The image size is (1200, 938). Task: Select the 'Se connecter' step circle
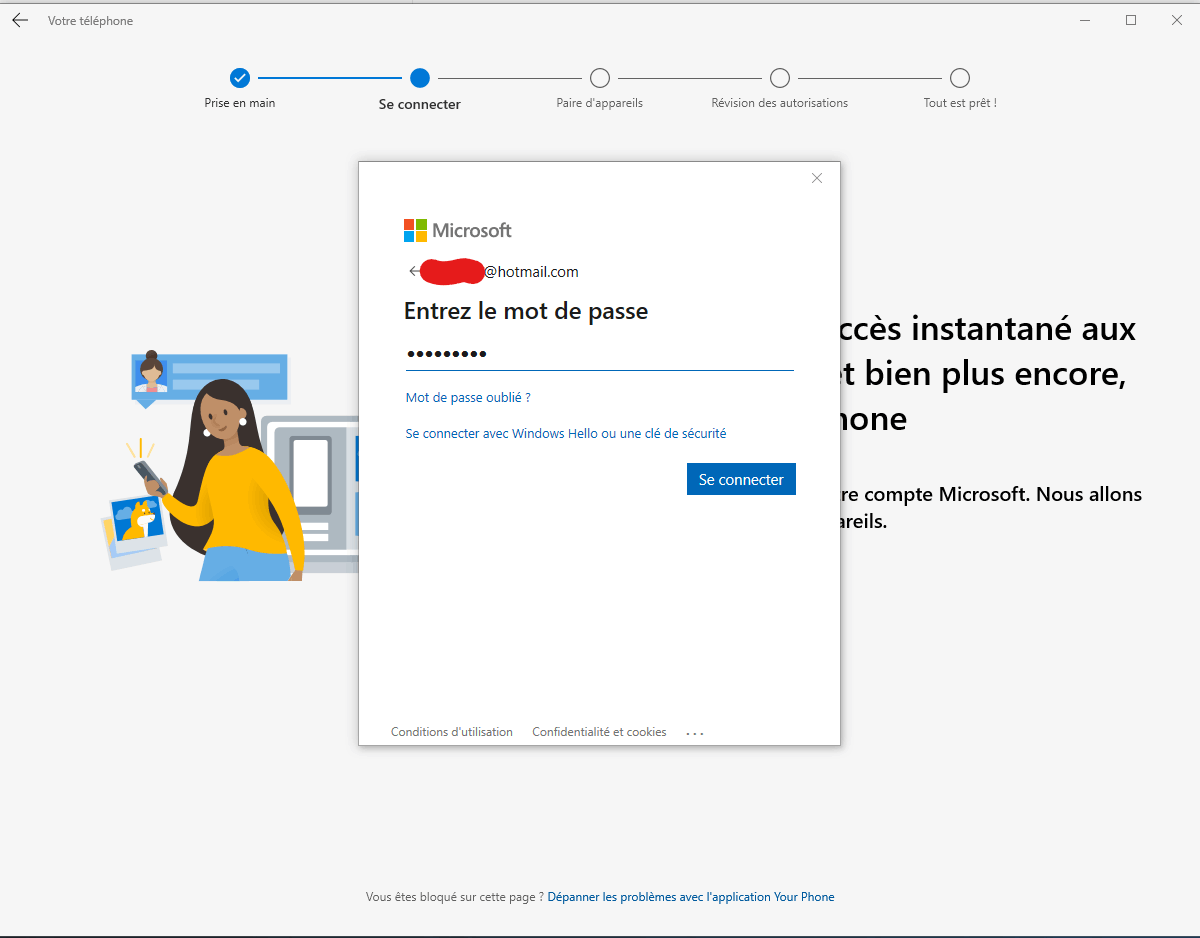[x=420, y=78]
